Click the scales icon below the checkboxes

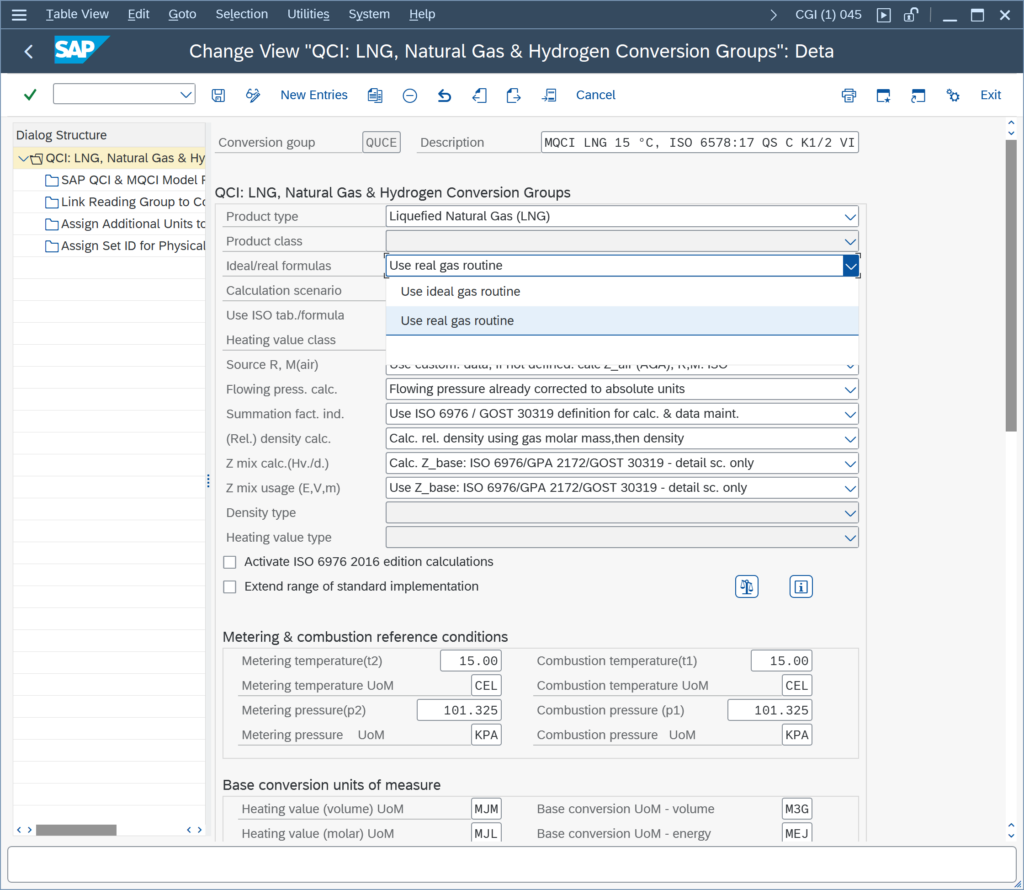point(746,586)
